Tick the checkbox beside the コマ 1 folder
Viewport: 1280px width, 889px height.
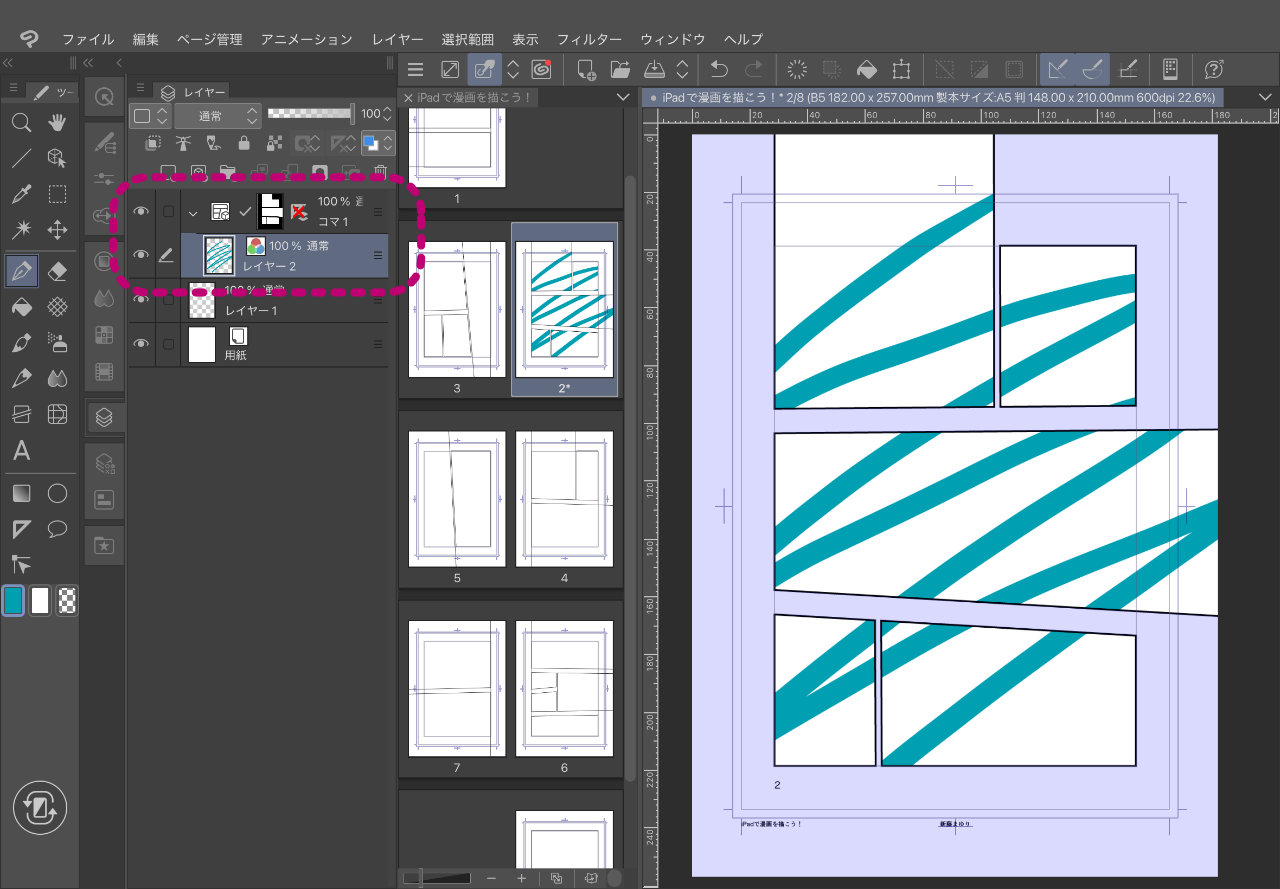click(168, 211)
